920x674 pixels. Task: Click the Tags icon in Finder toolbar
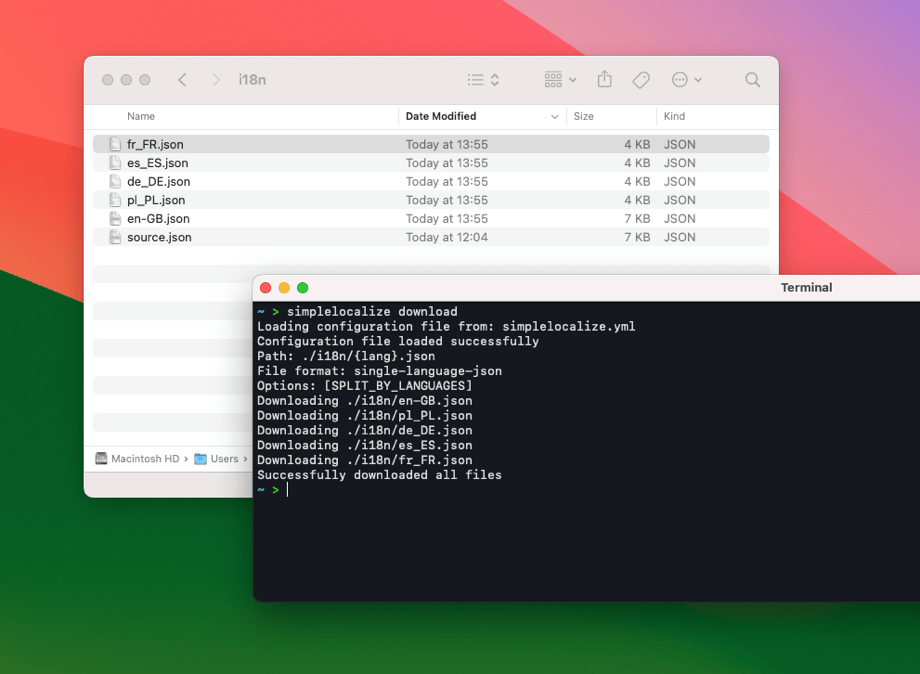click(641, 80)
